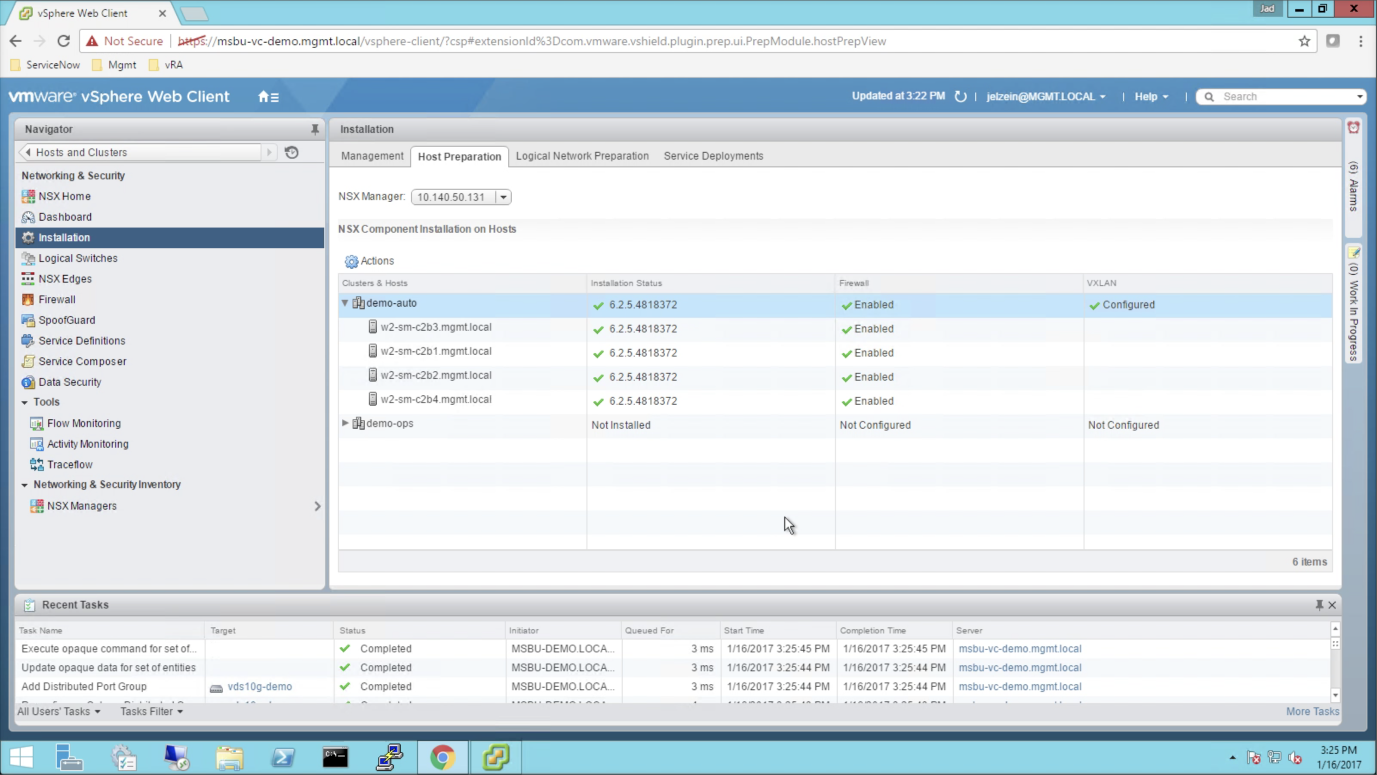The image size is (1377, 775).
Task: Open Service Composer
Action: [82, 361]
